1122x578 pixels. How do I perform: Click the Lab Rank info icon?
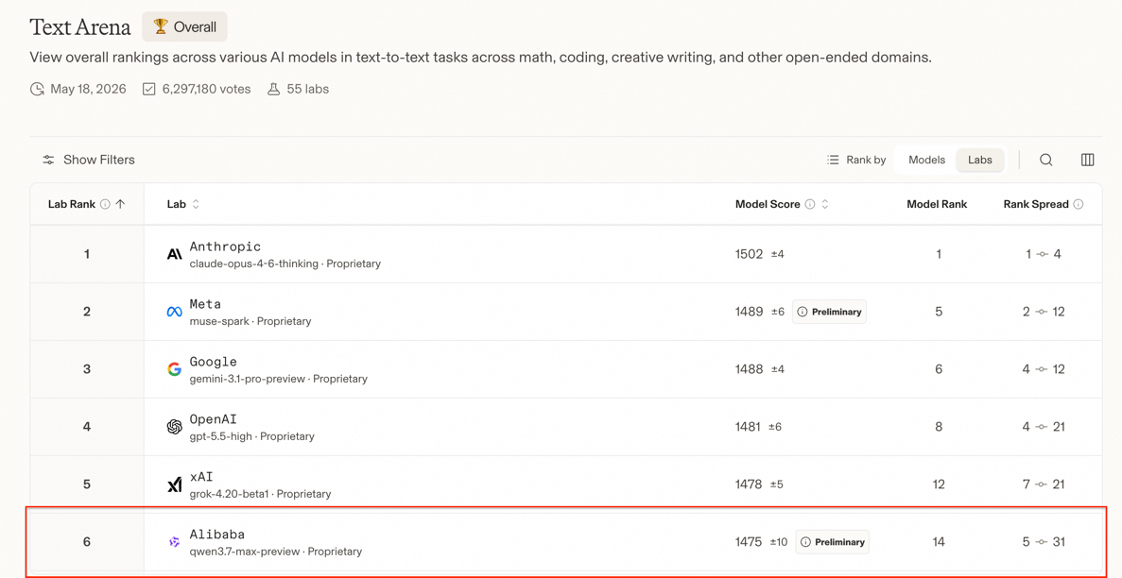point(105,204)
